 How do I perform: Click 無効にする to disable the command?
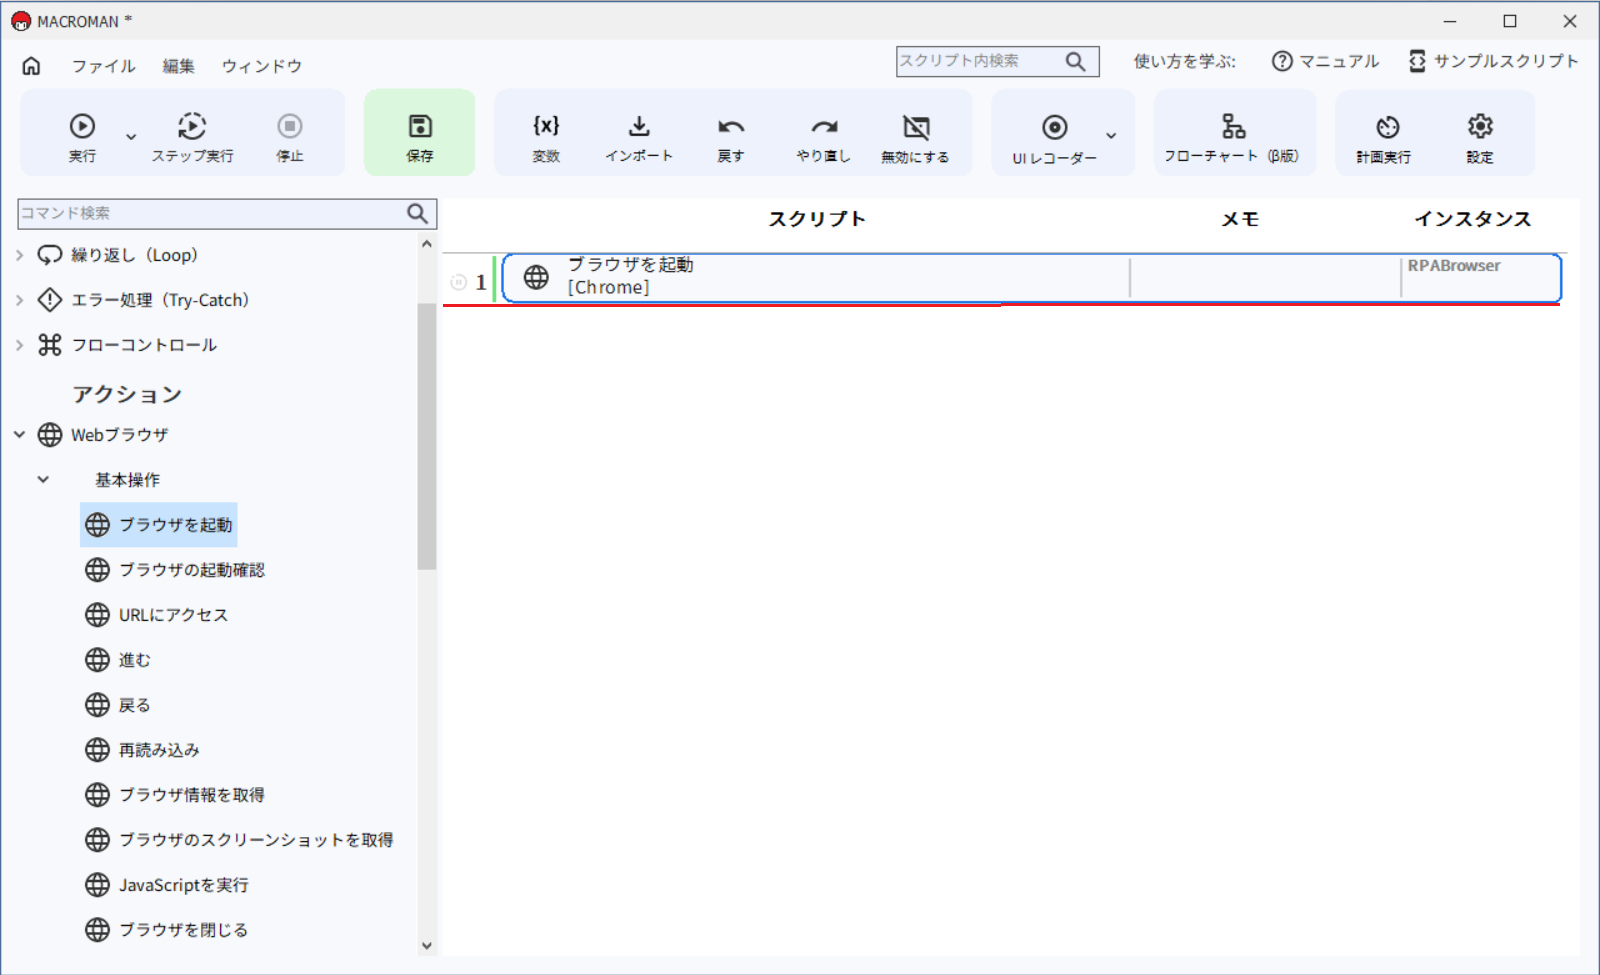(915, 137)
